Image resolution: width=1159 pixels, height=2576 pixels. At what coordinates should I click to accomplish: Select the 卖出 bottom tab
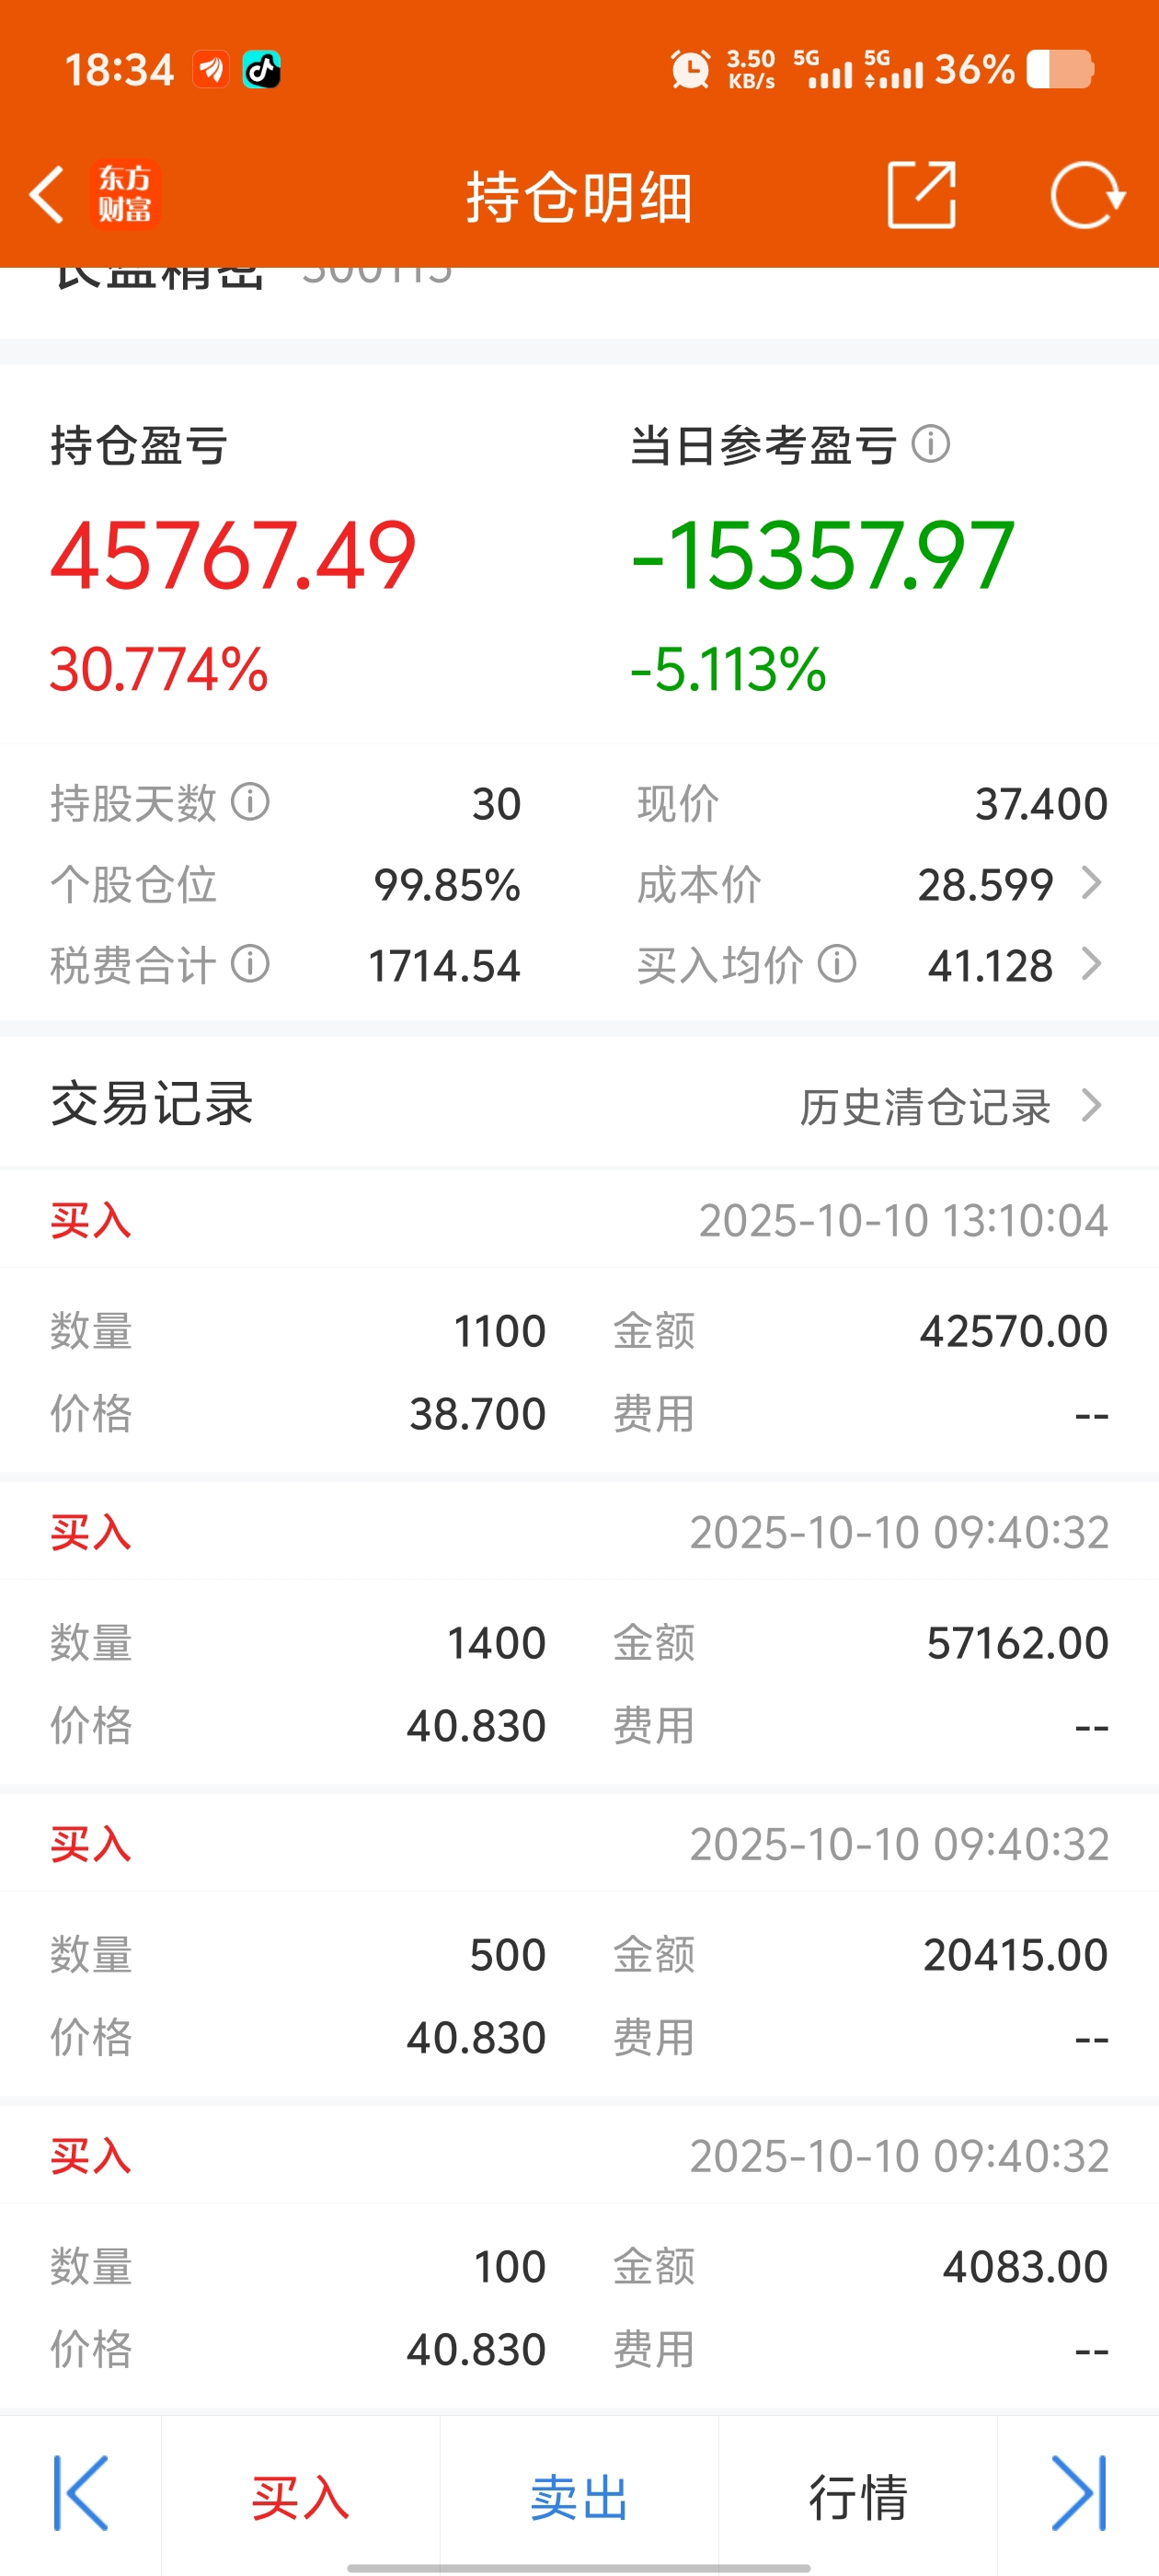point(579,2497)
